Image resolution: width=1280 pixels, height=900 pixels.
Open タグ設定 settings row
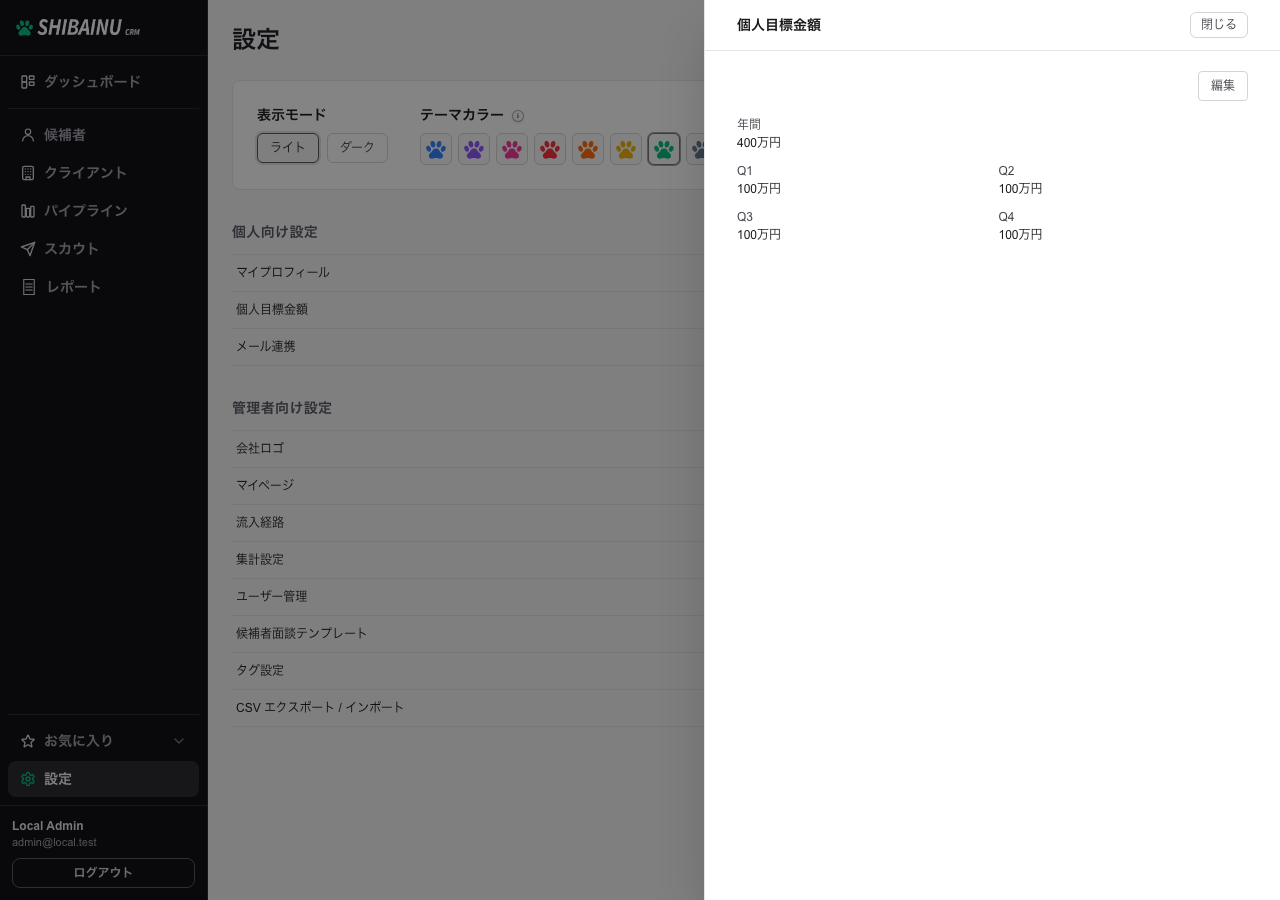(468, 671)
